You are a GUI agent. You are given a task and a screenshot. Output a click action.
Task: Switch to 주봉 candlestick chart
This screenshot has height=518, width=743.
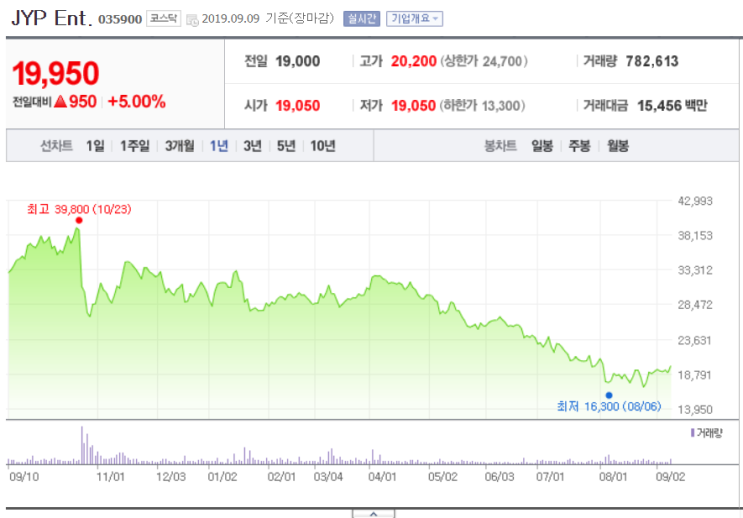click(x=580, y=146)
